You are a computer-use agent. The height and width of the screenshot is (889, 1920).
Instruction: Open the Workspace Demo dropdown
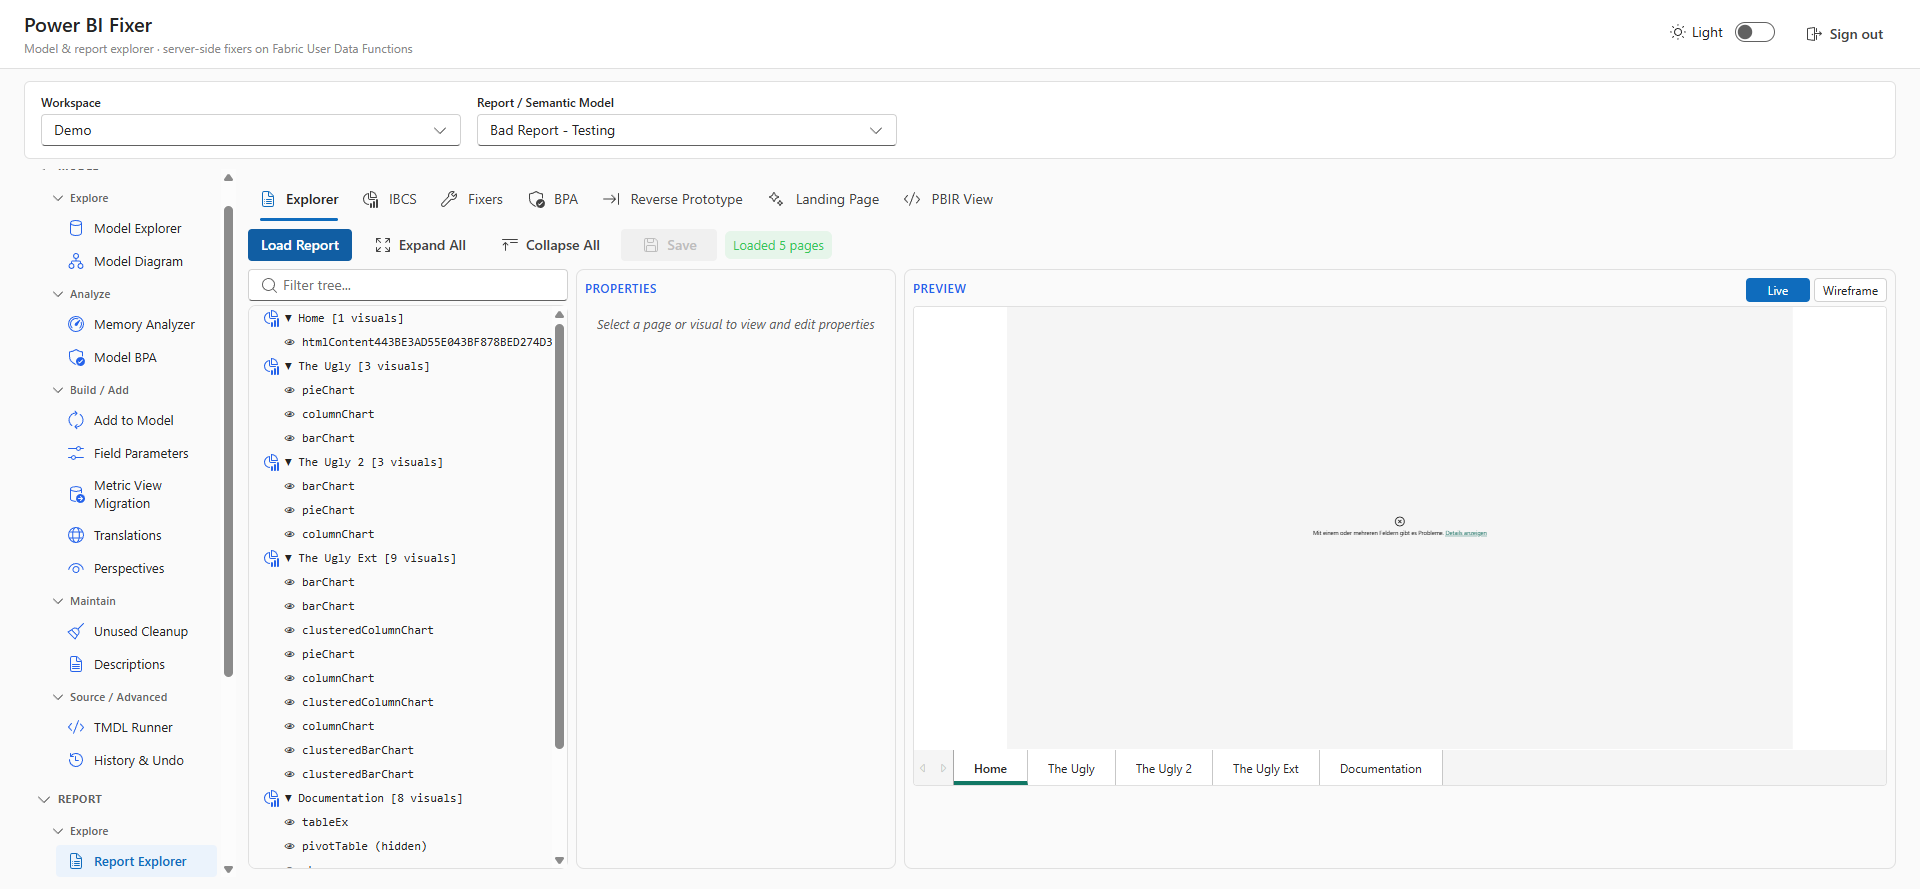tap(251, 130)
